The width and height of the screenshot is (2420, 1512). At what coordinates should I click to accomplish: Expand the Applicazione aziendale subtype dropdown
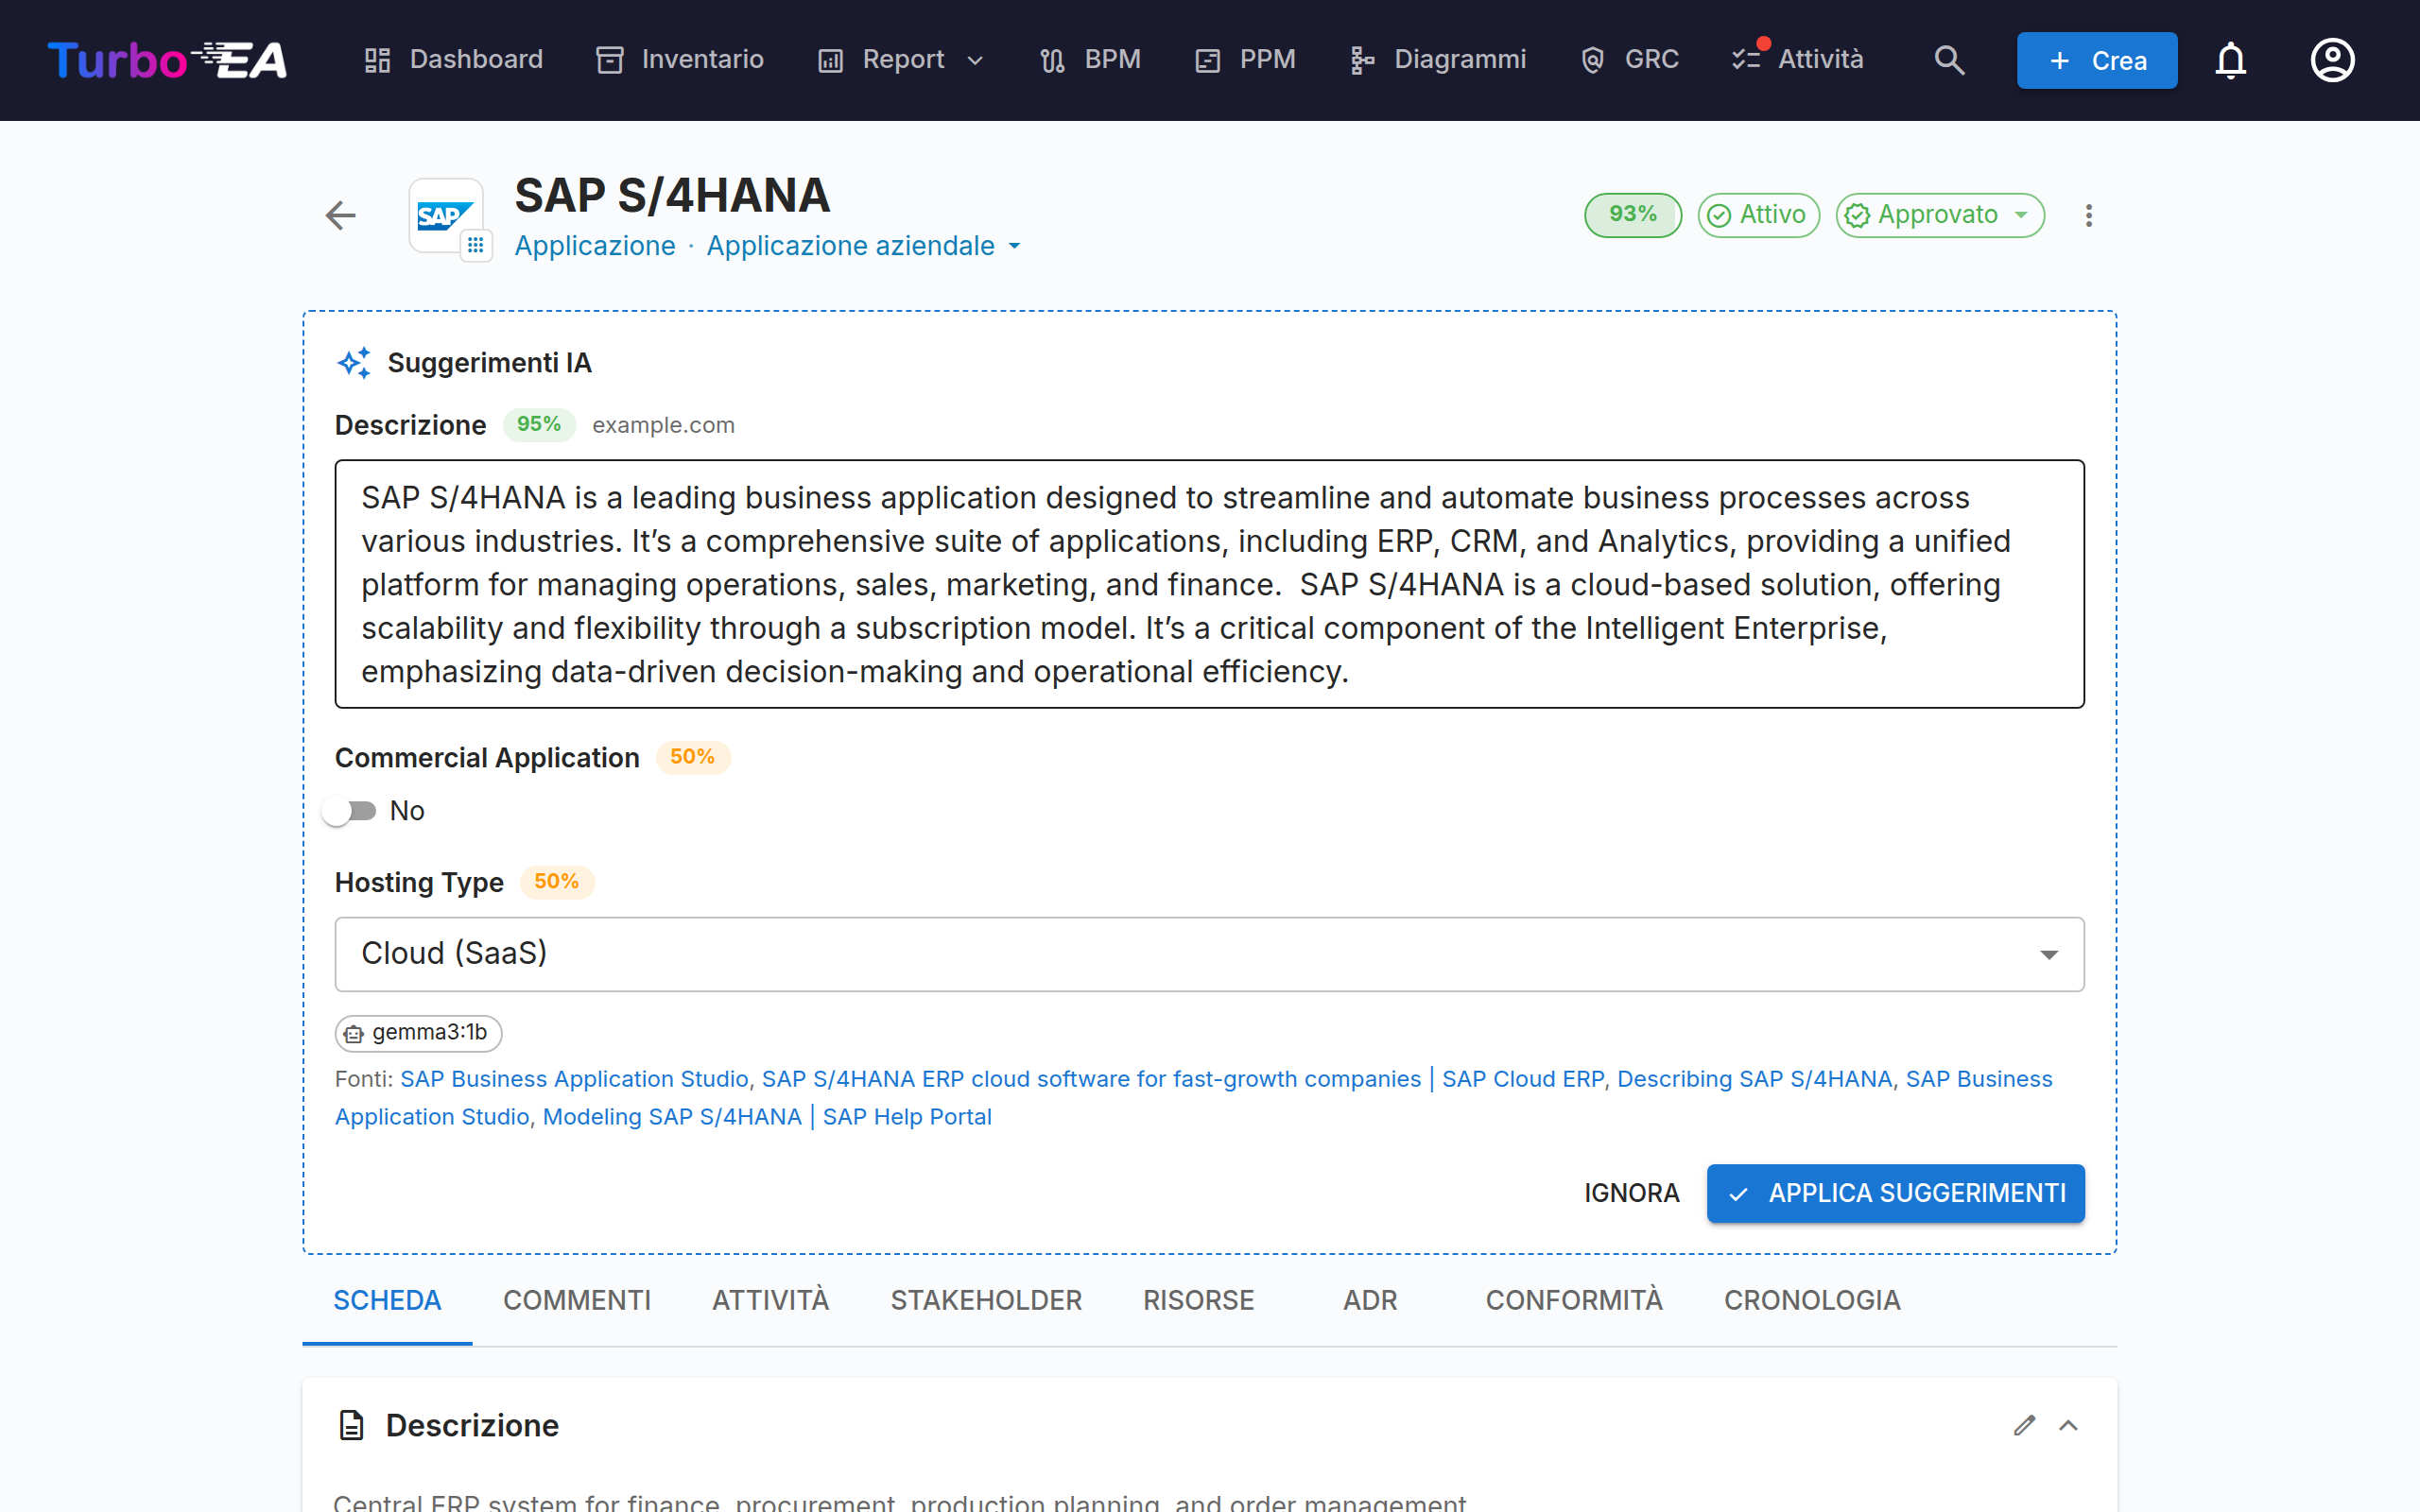[x=864, y=246]
